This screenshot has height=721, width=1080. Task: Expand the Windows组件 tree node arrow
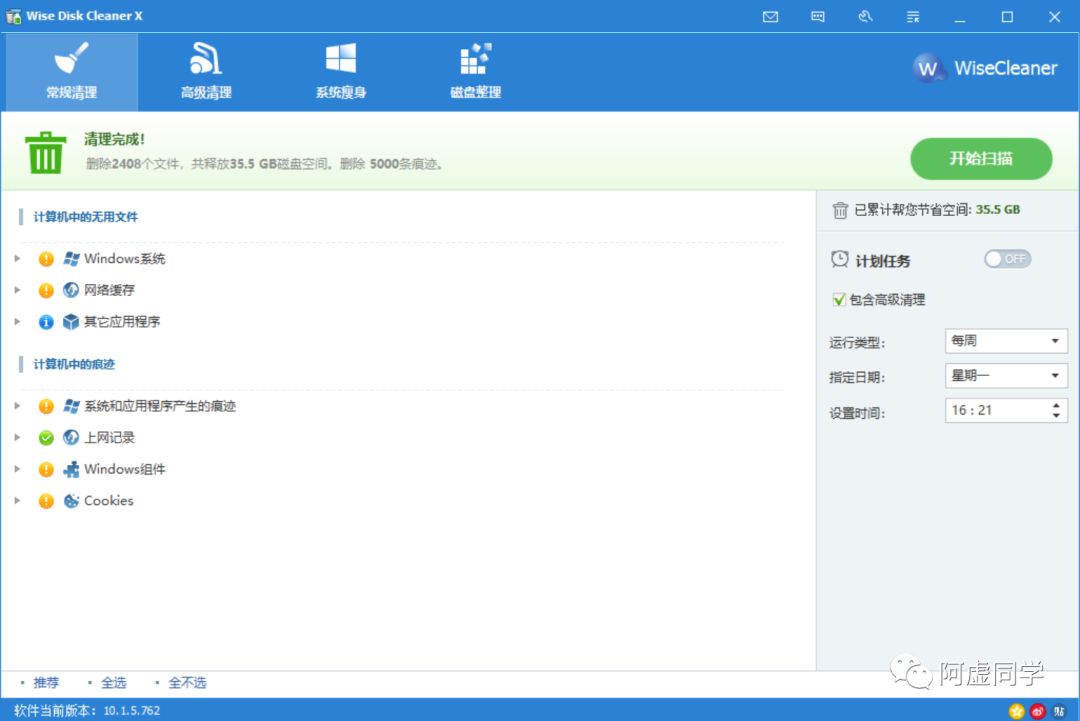pos(17,470)
